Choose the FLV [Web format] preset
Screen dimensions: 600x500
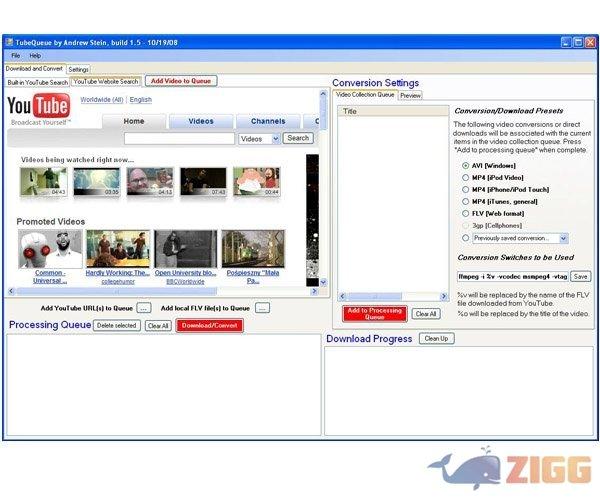(x=465, y=213)
